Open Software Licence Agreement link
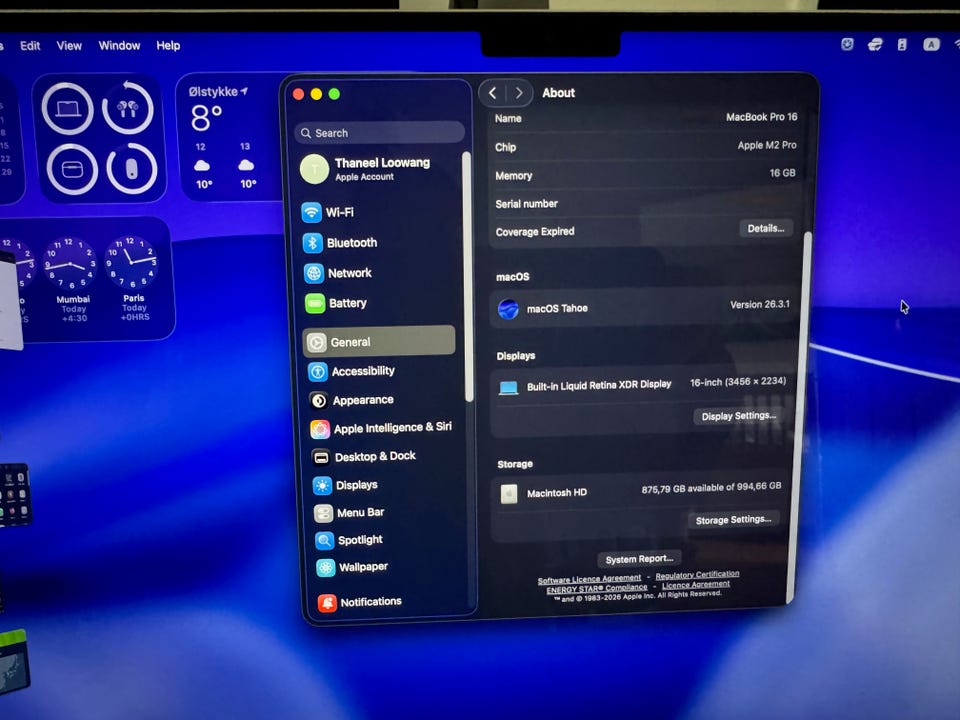This screenshot has width=960, height=720. coord(589,579)
